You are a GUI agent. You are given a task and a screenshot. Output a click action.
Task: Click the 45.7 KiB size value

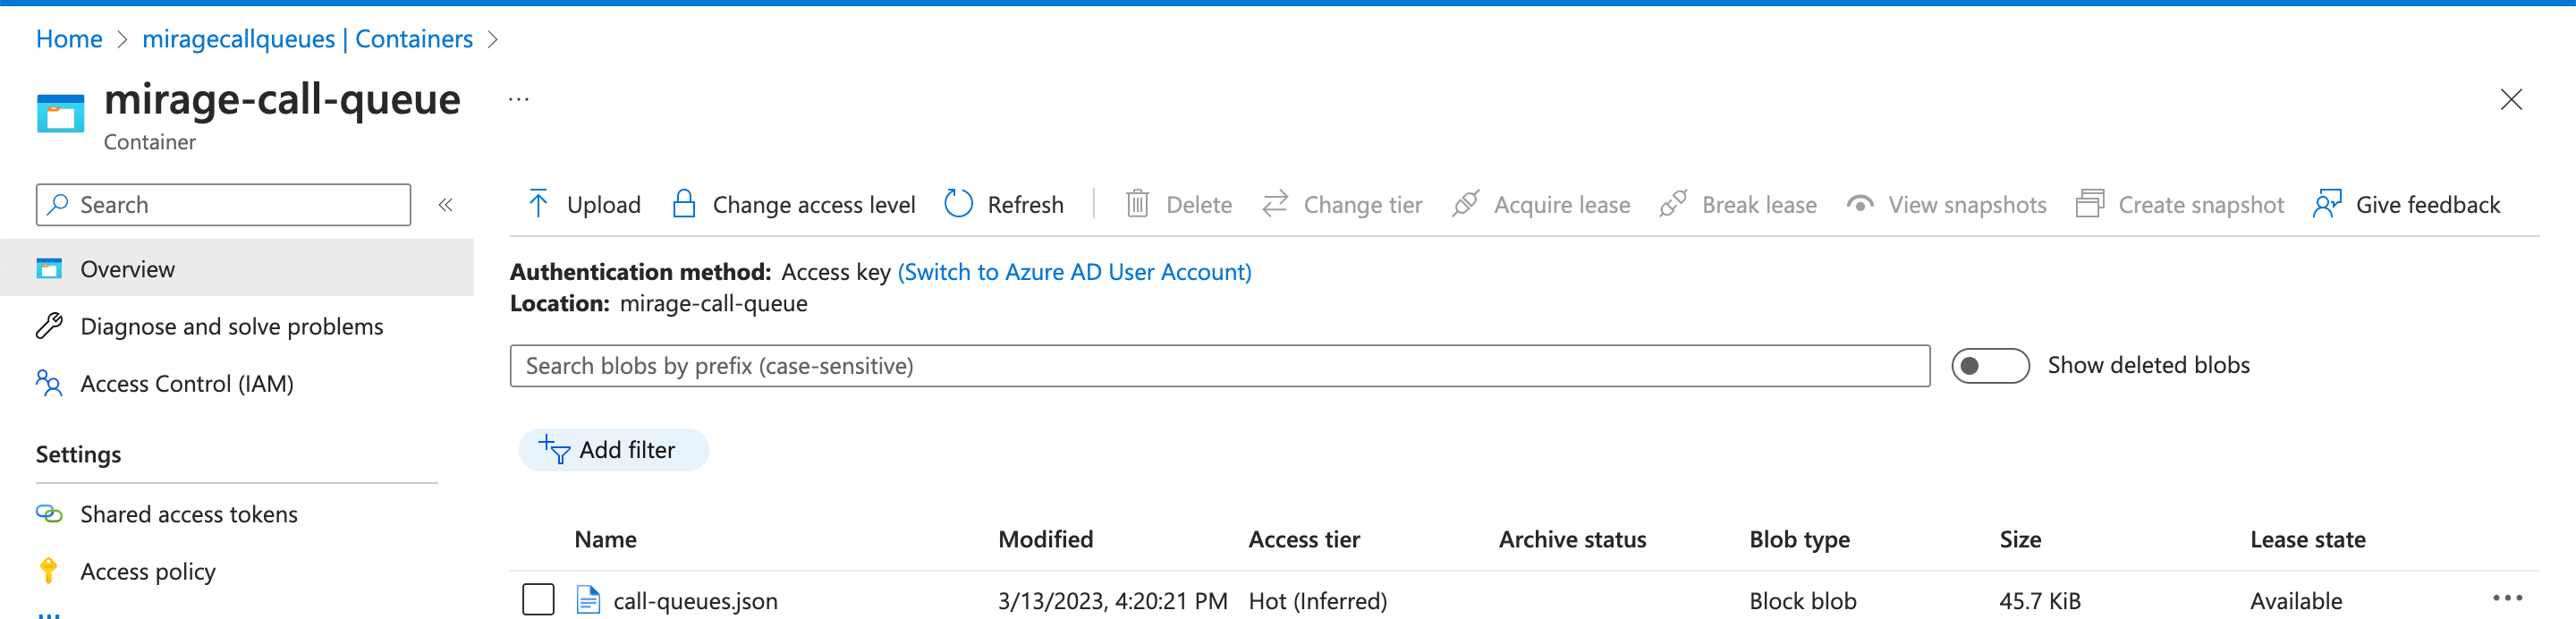tap(2040, 601)
